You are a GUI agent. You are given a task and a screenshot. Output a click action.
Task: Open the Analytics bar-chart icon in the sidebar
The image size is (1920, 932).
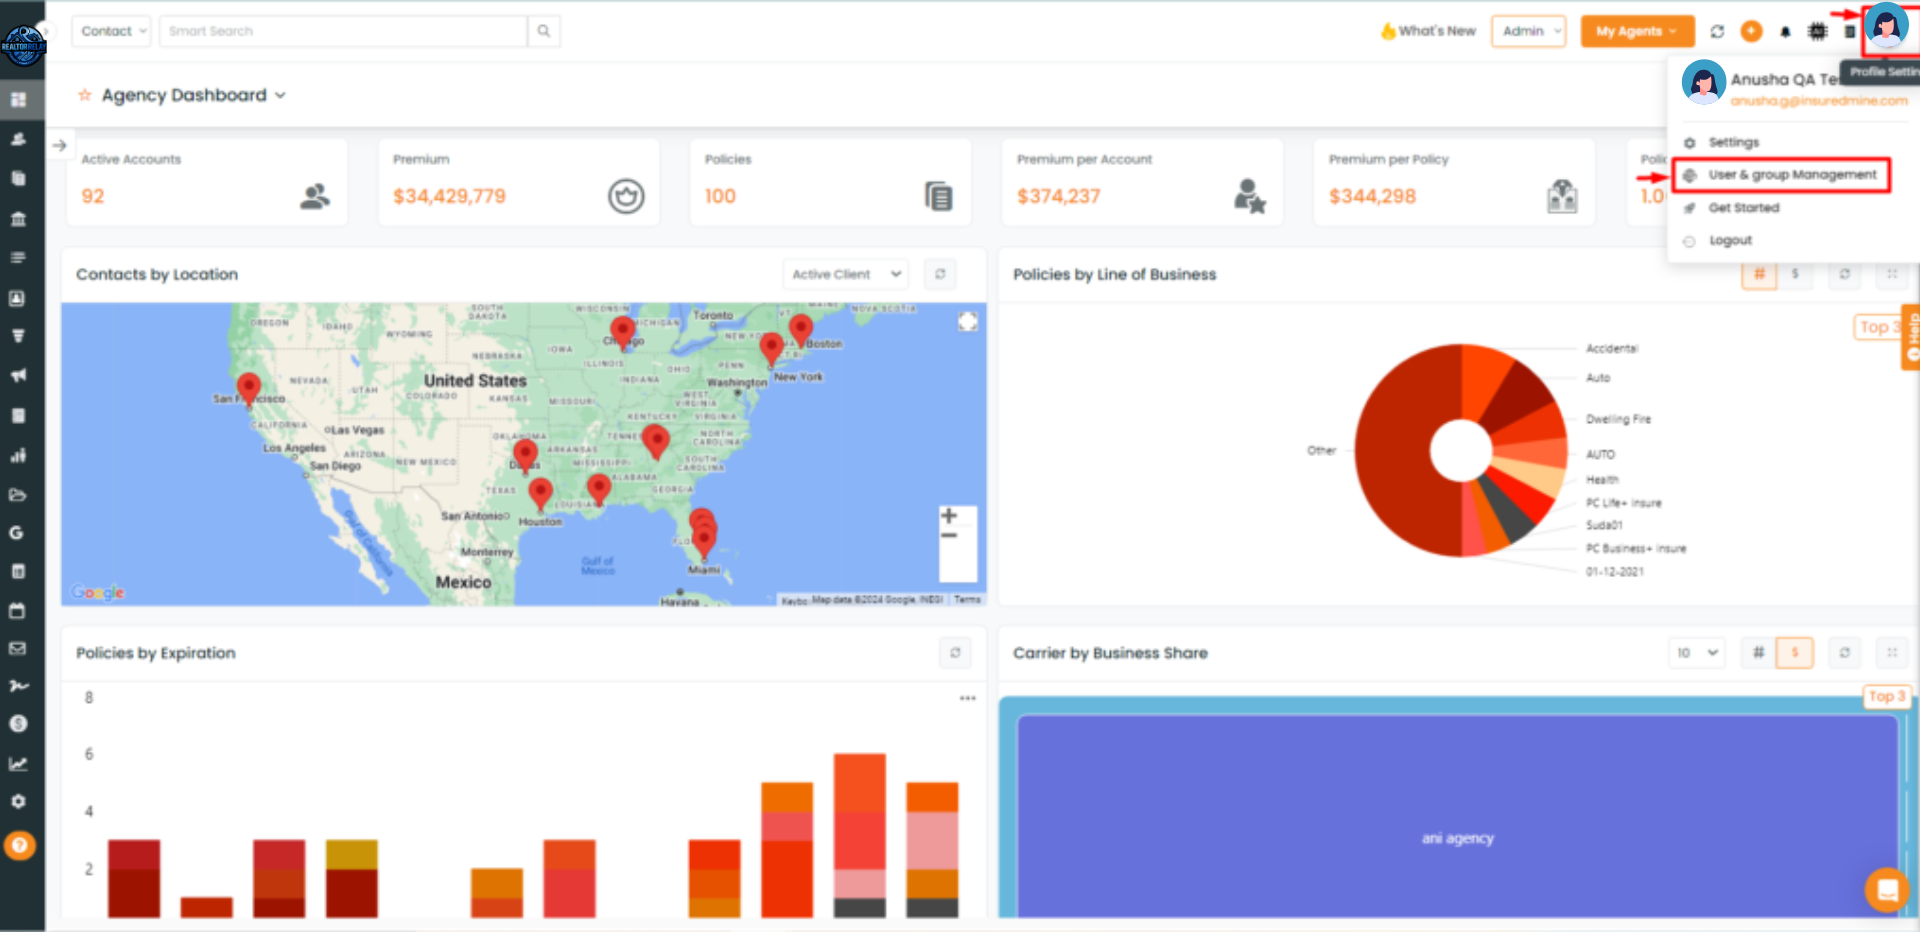[x=18, y=455]
